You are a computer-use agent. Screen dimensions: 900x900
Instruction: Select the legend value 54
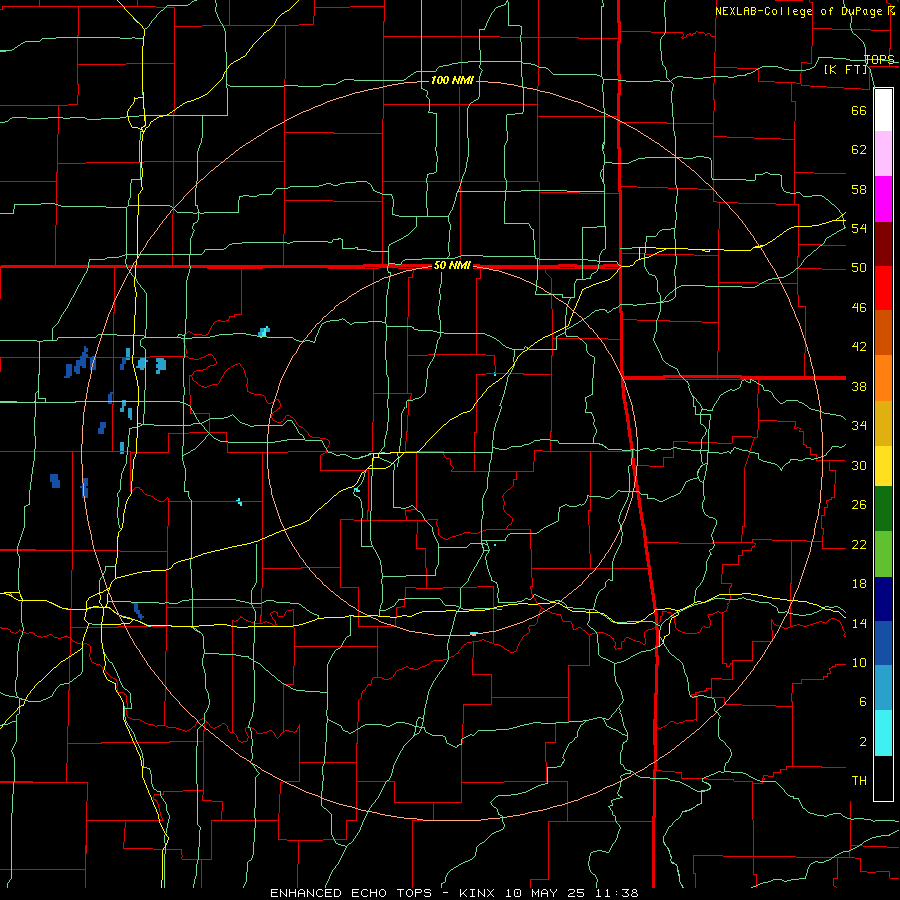point(859,228)
